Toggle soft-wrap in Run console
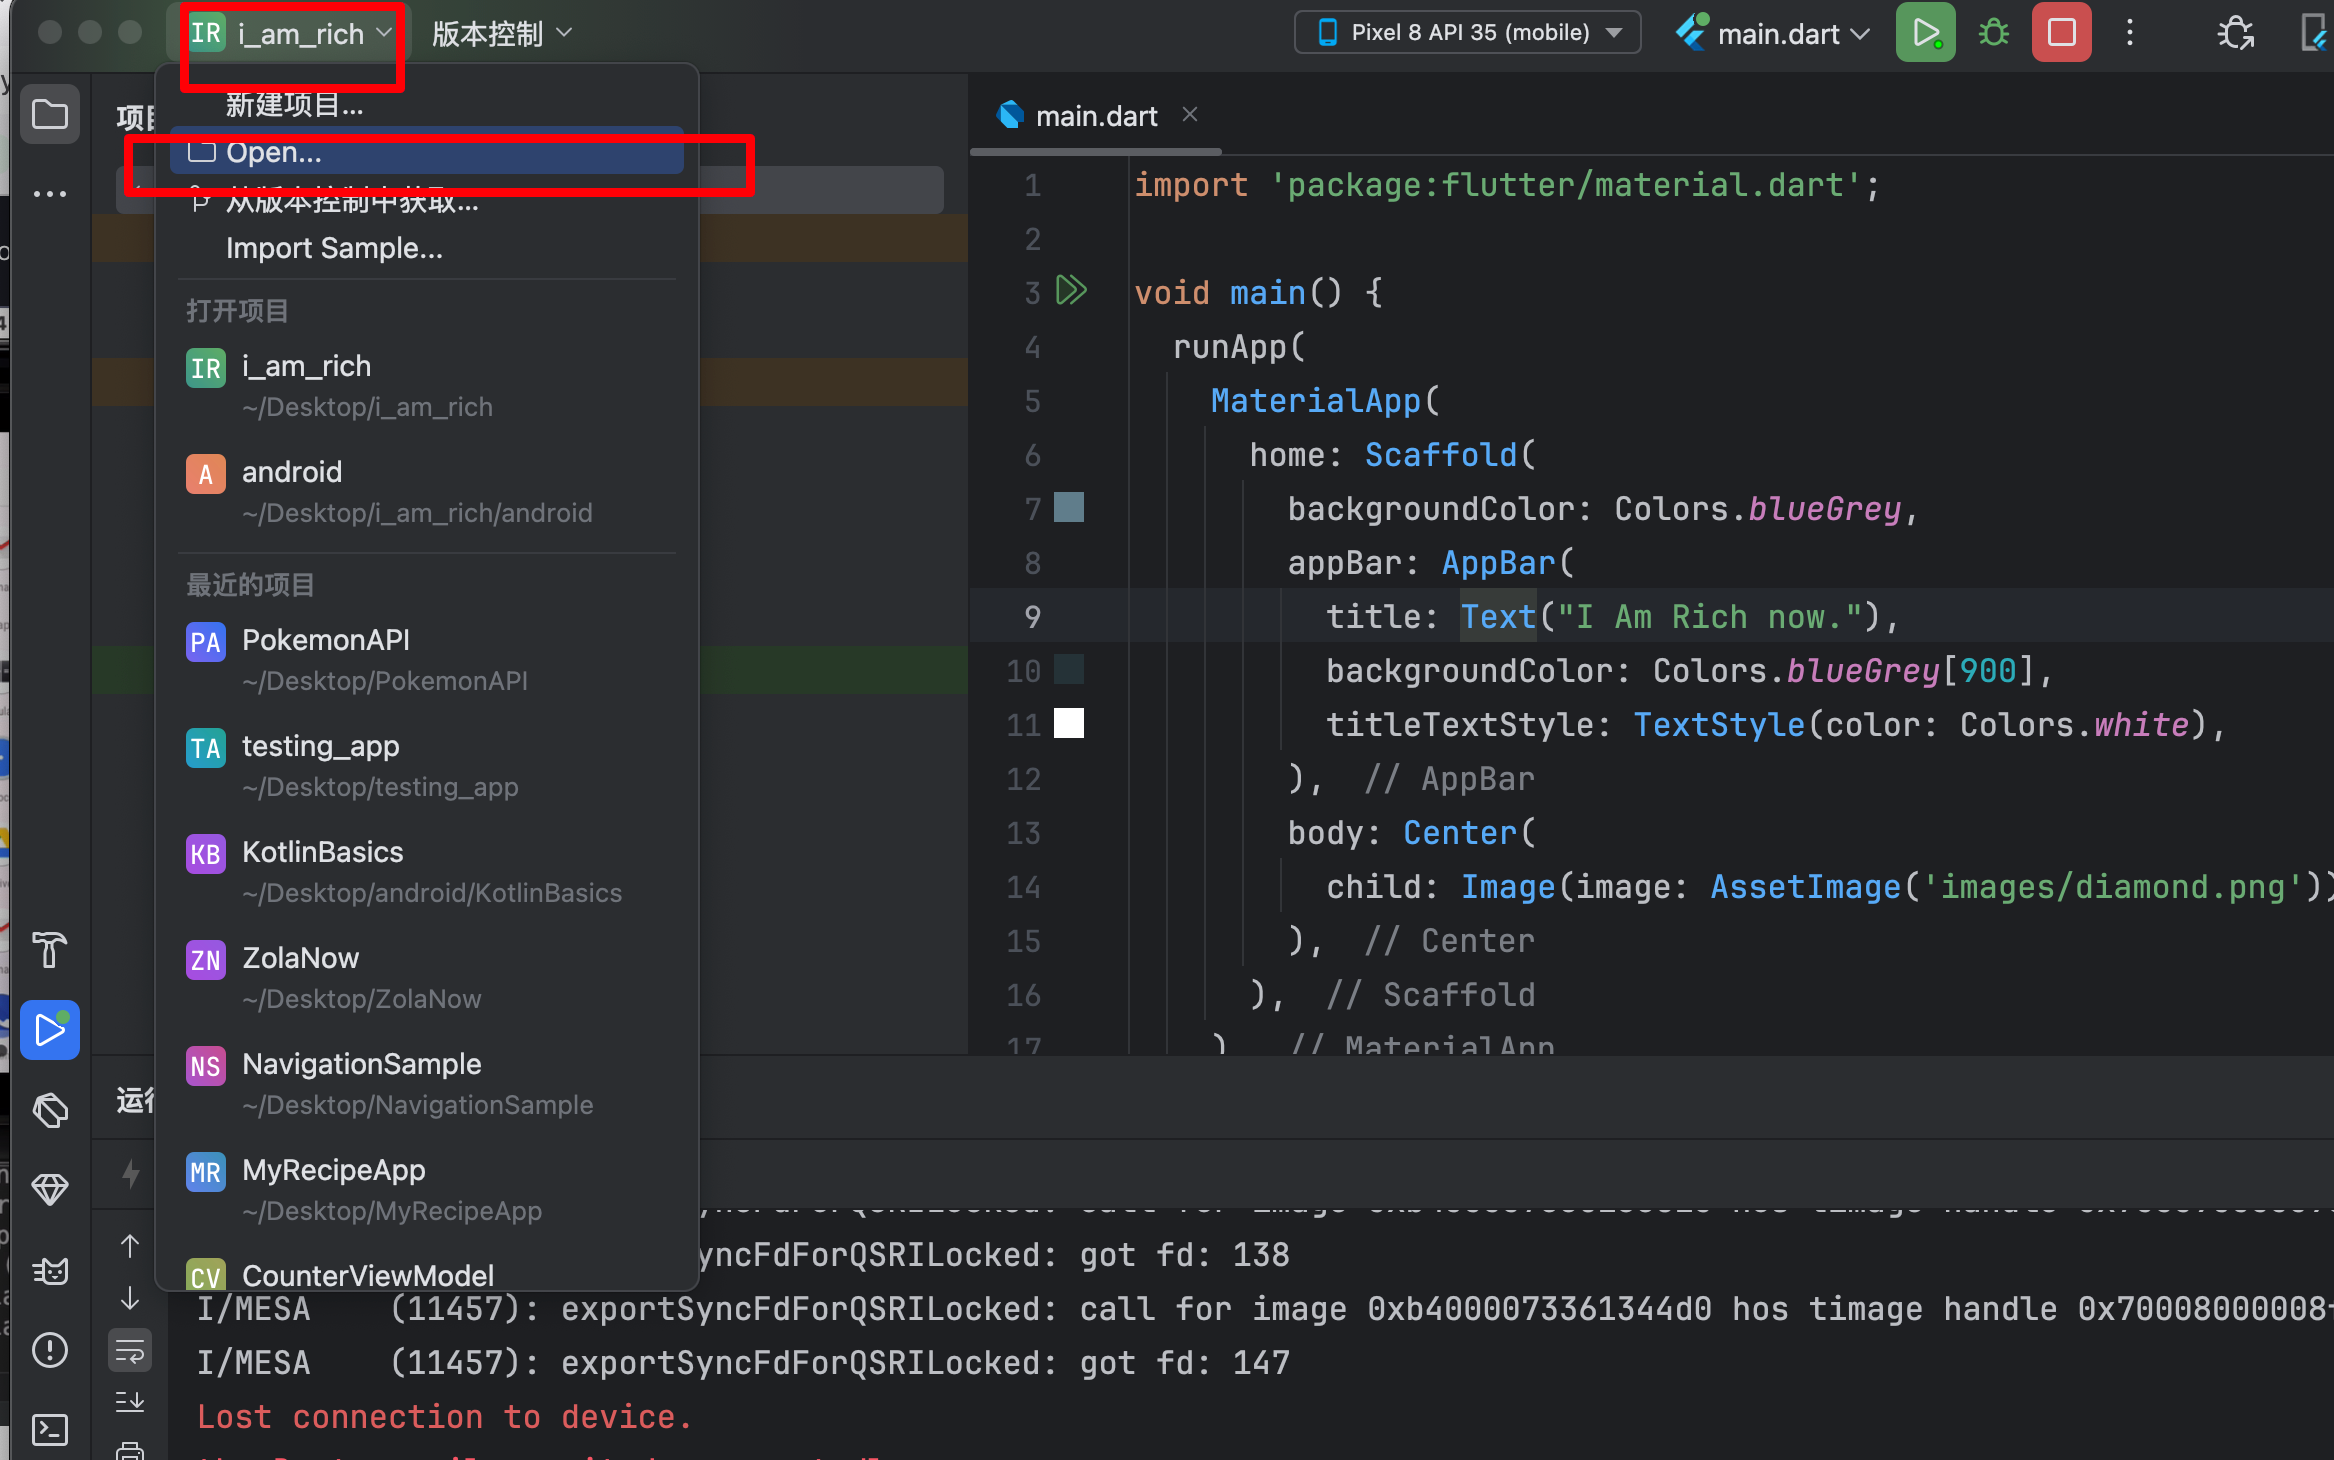Image resolution: width=2334 pixels, height=1460 pixels. coord(130,1351)
